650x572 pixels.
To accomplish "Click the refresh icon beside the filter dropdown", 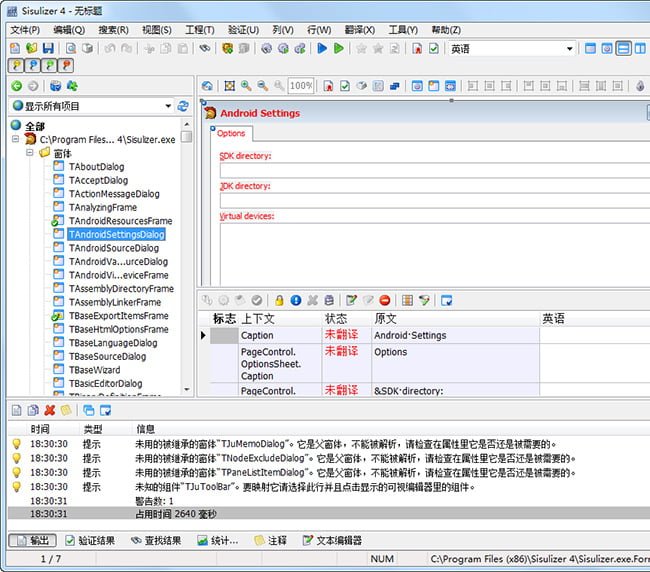I will coord(183,106).
